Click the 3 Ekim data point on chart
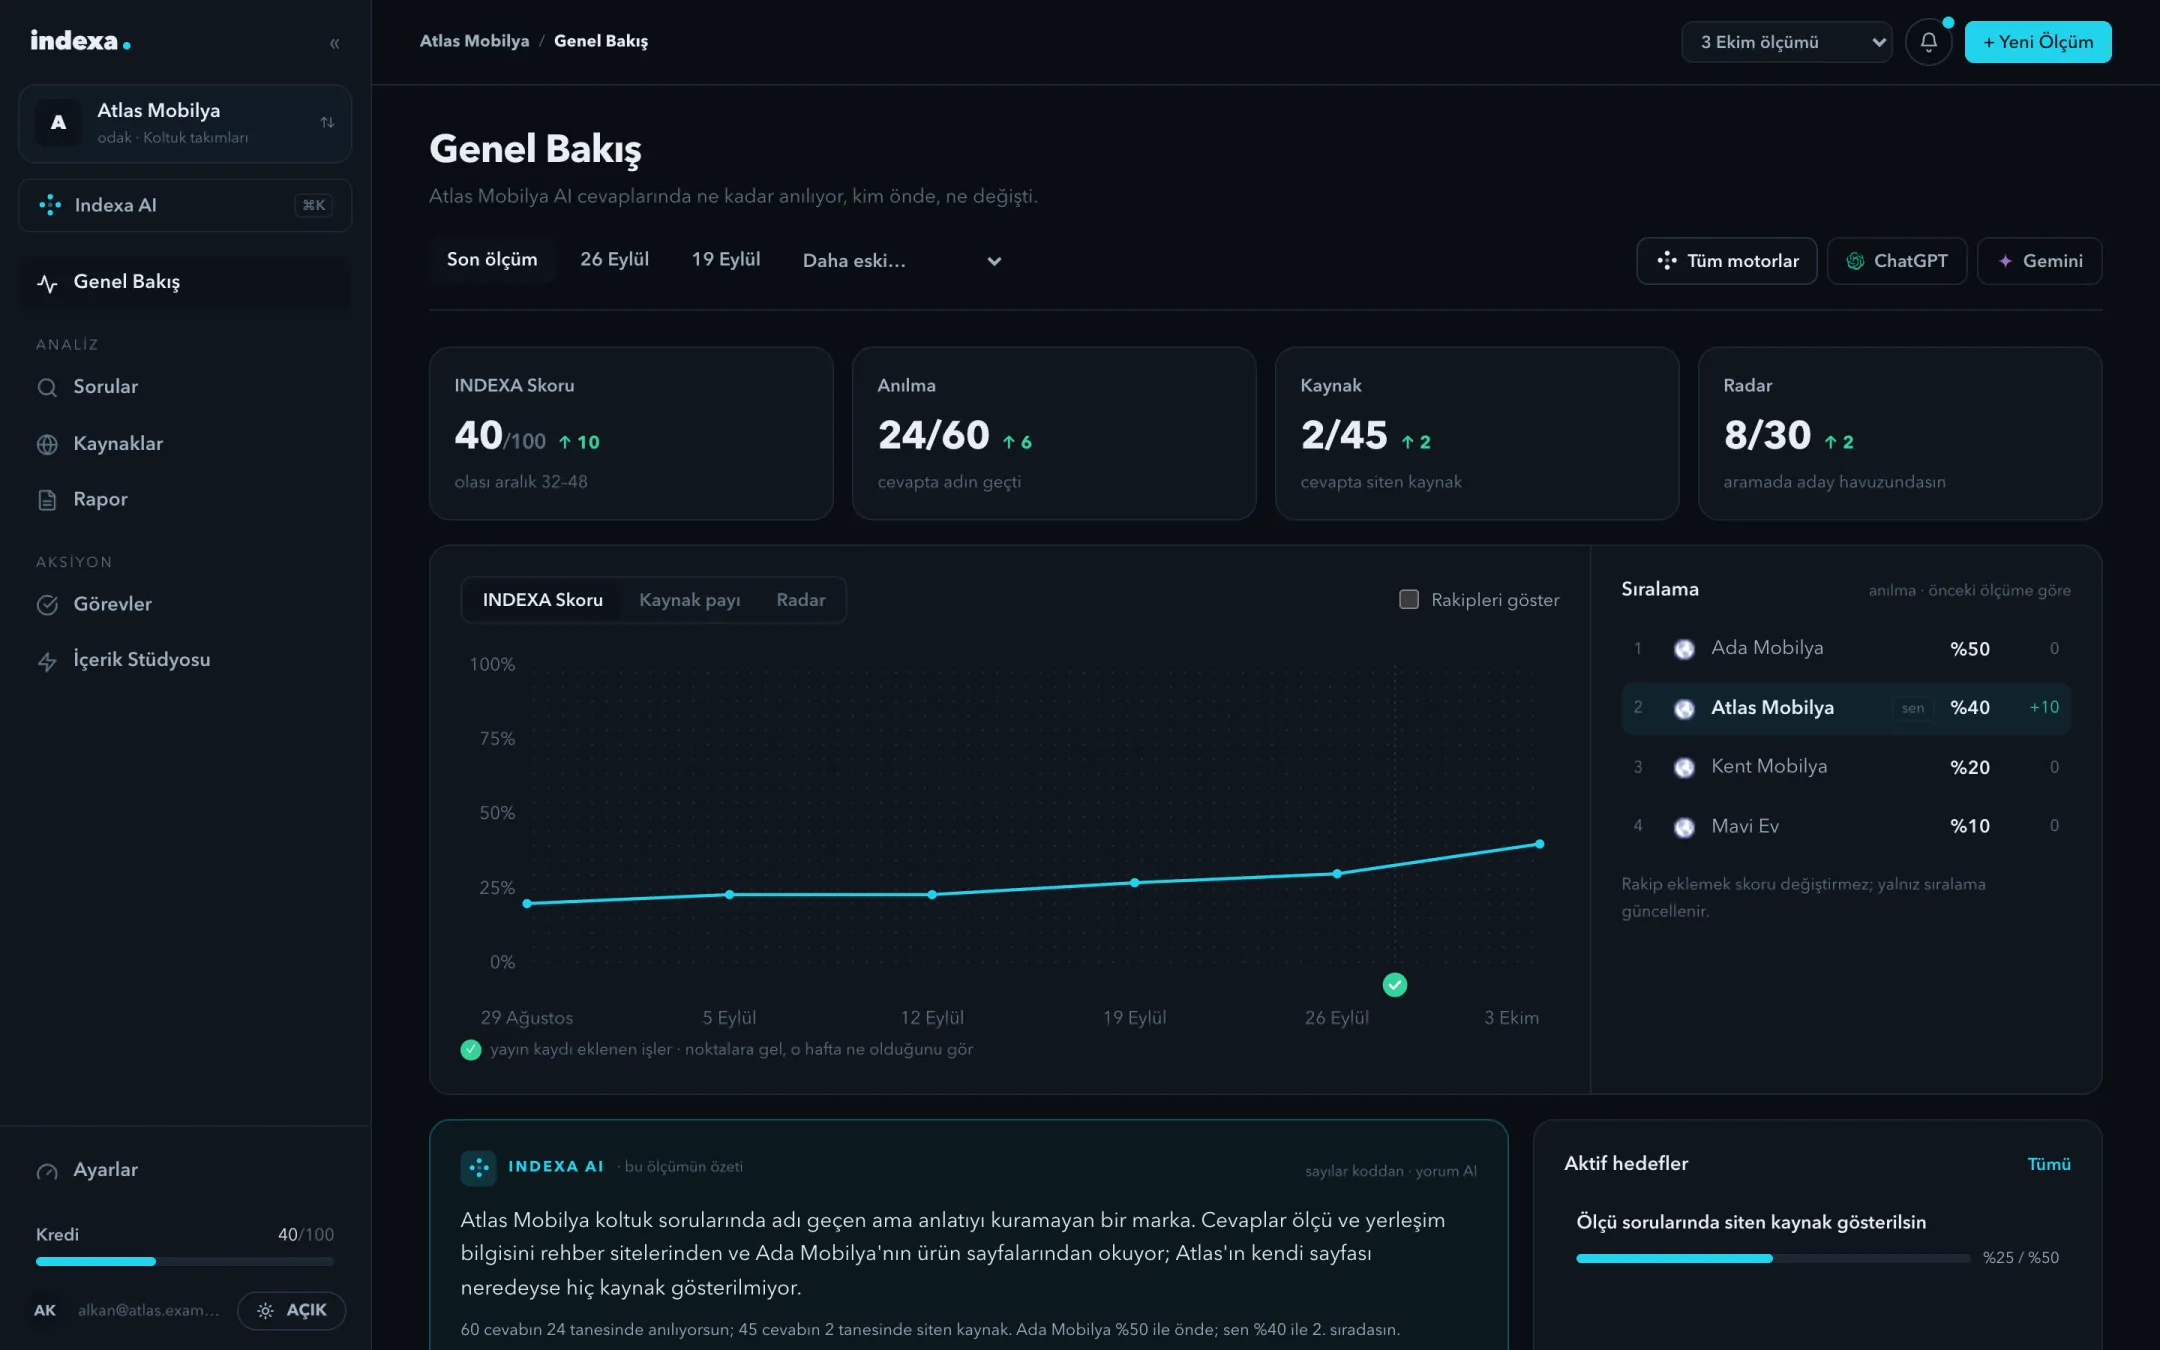Viewport: 2160px width, 1350px height. pos(1539,844)
